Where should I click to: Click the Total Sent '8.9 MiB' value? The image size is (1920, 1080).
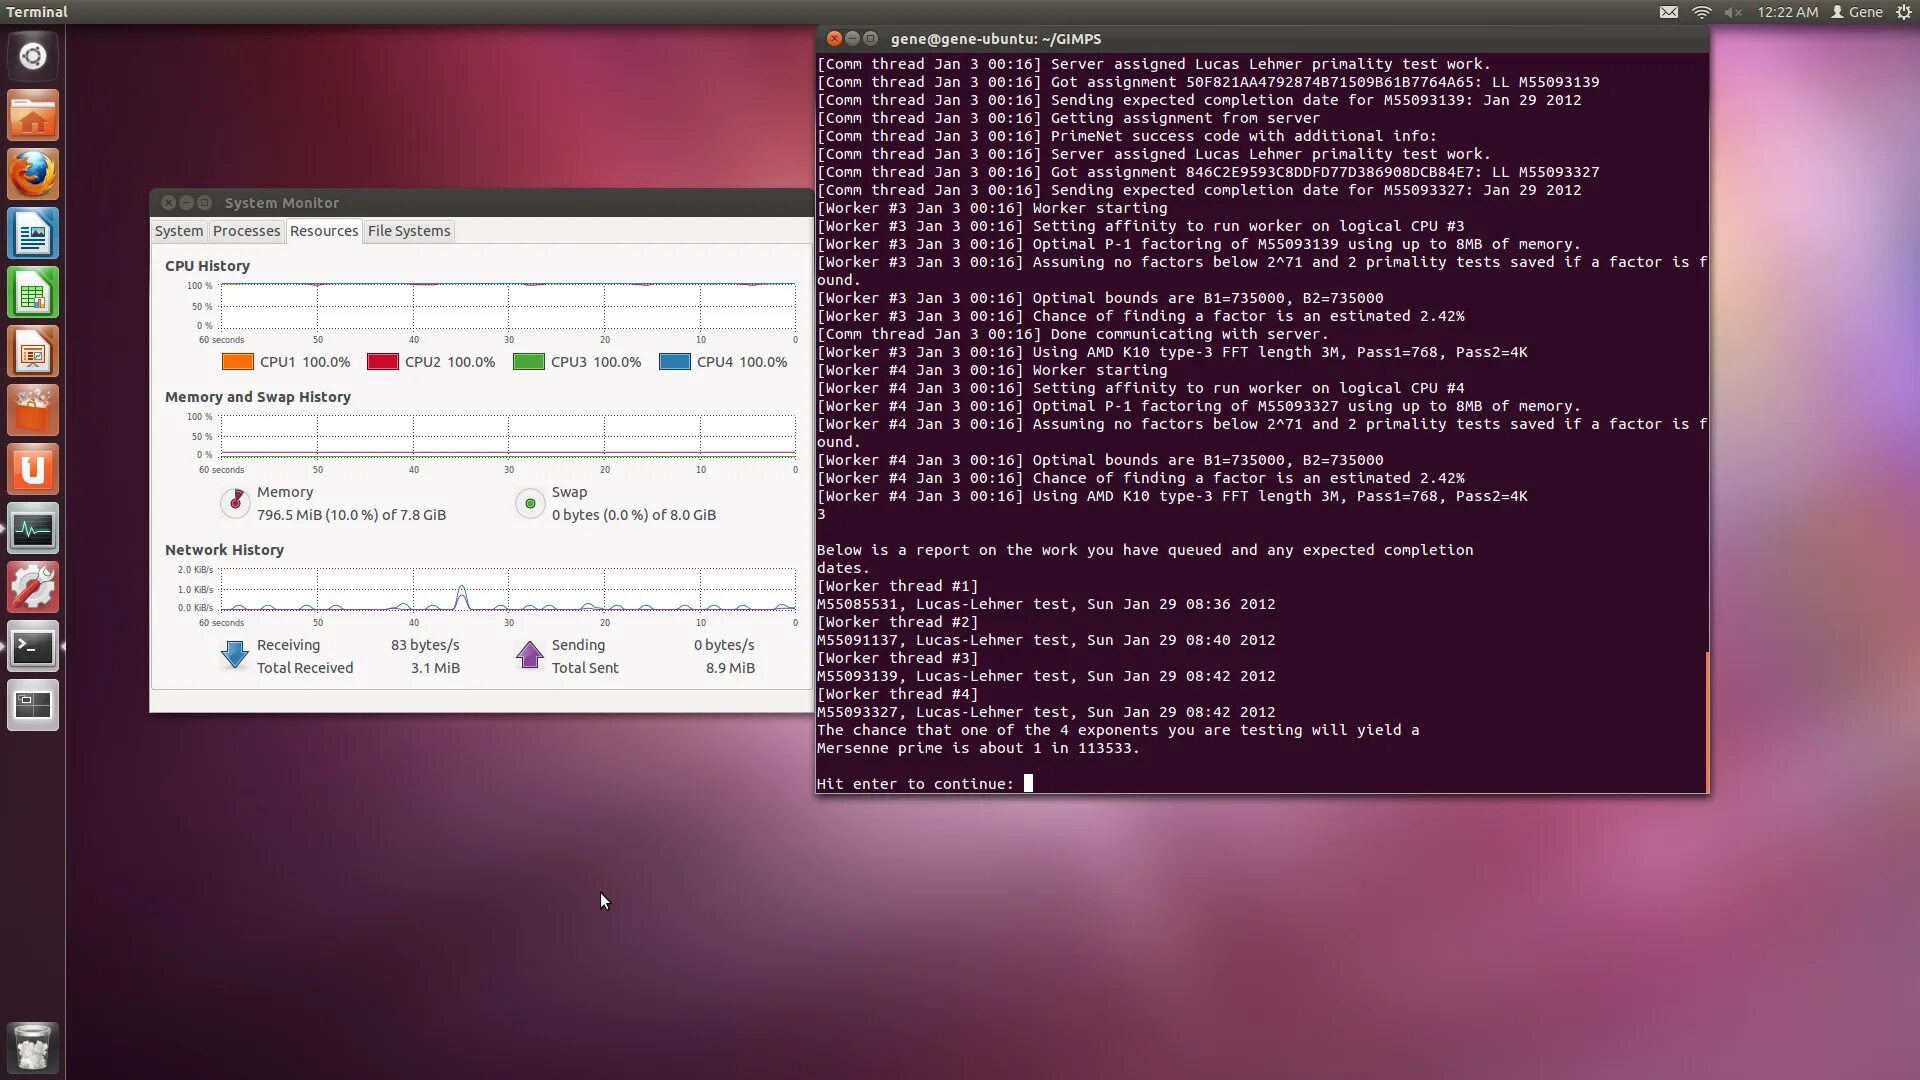730,668
